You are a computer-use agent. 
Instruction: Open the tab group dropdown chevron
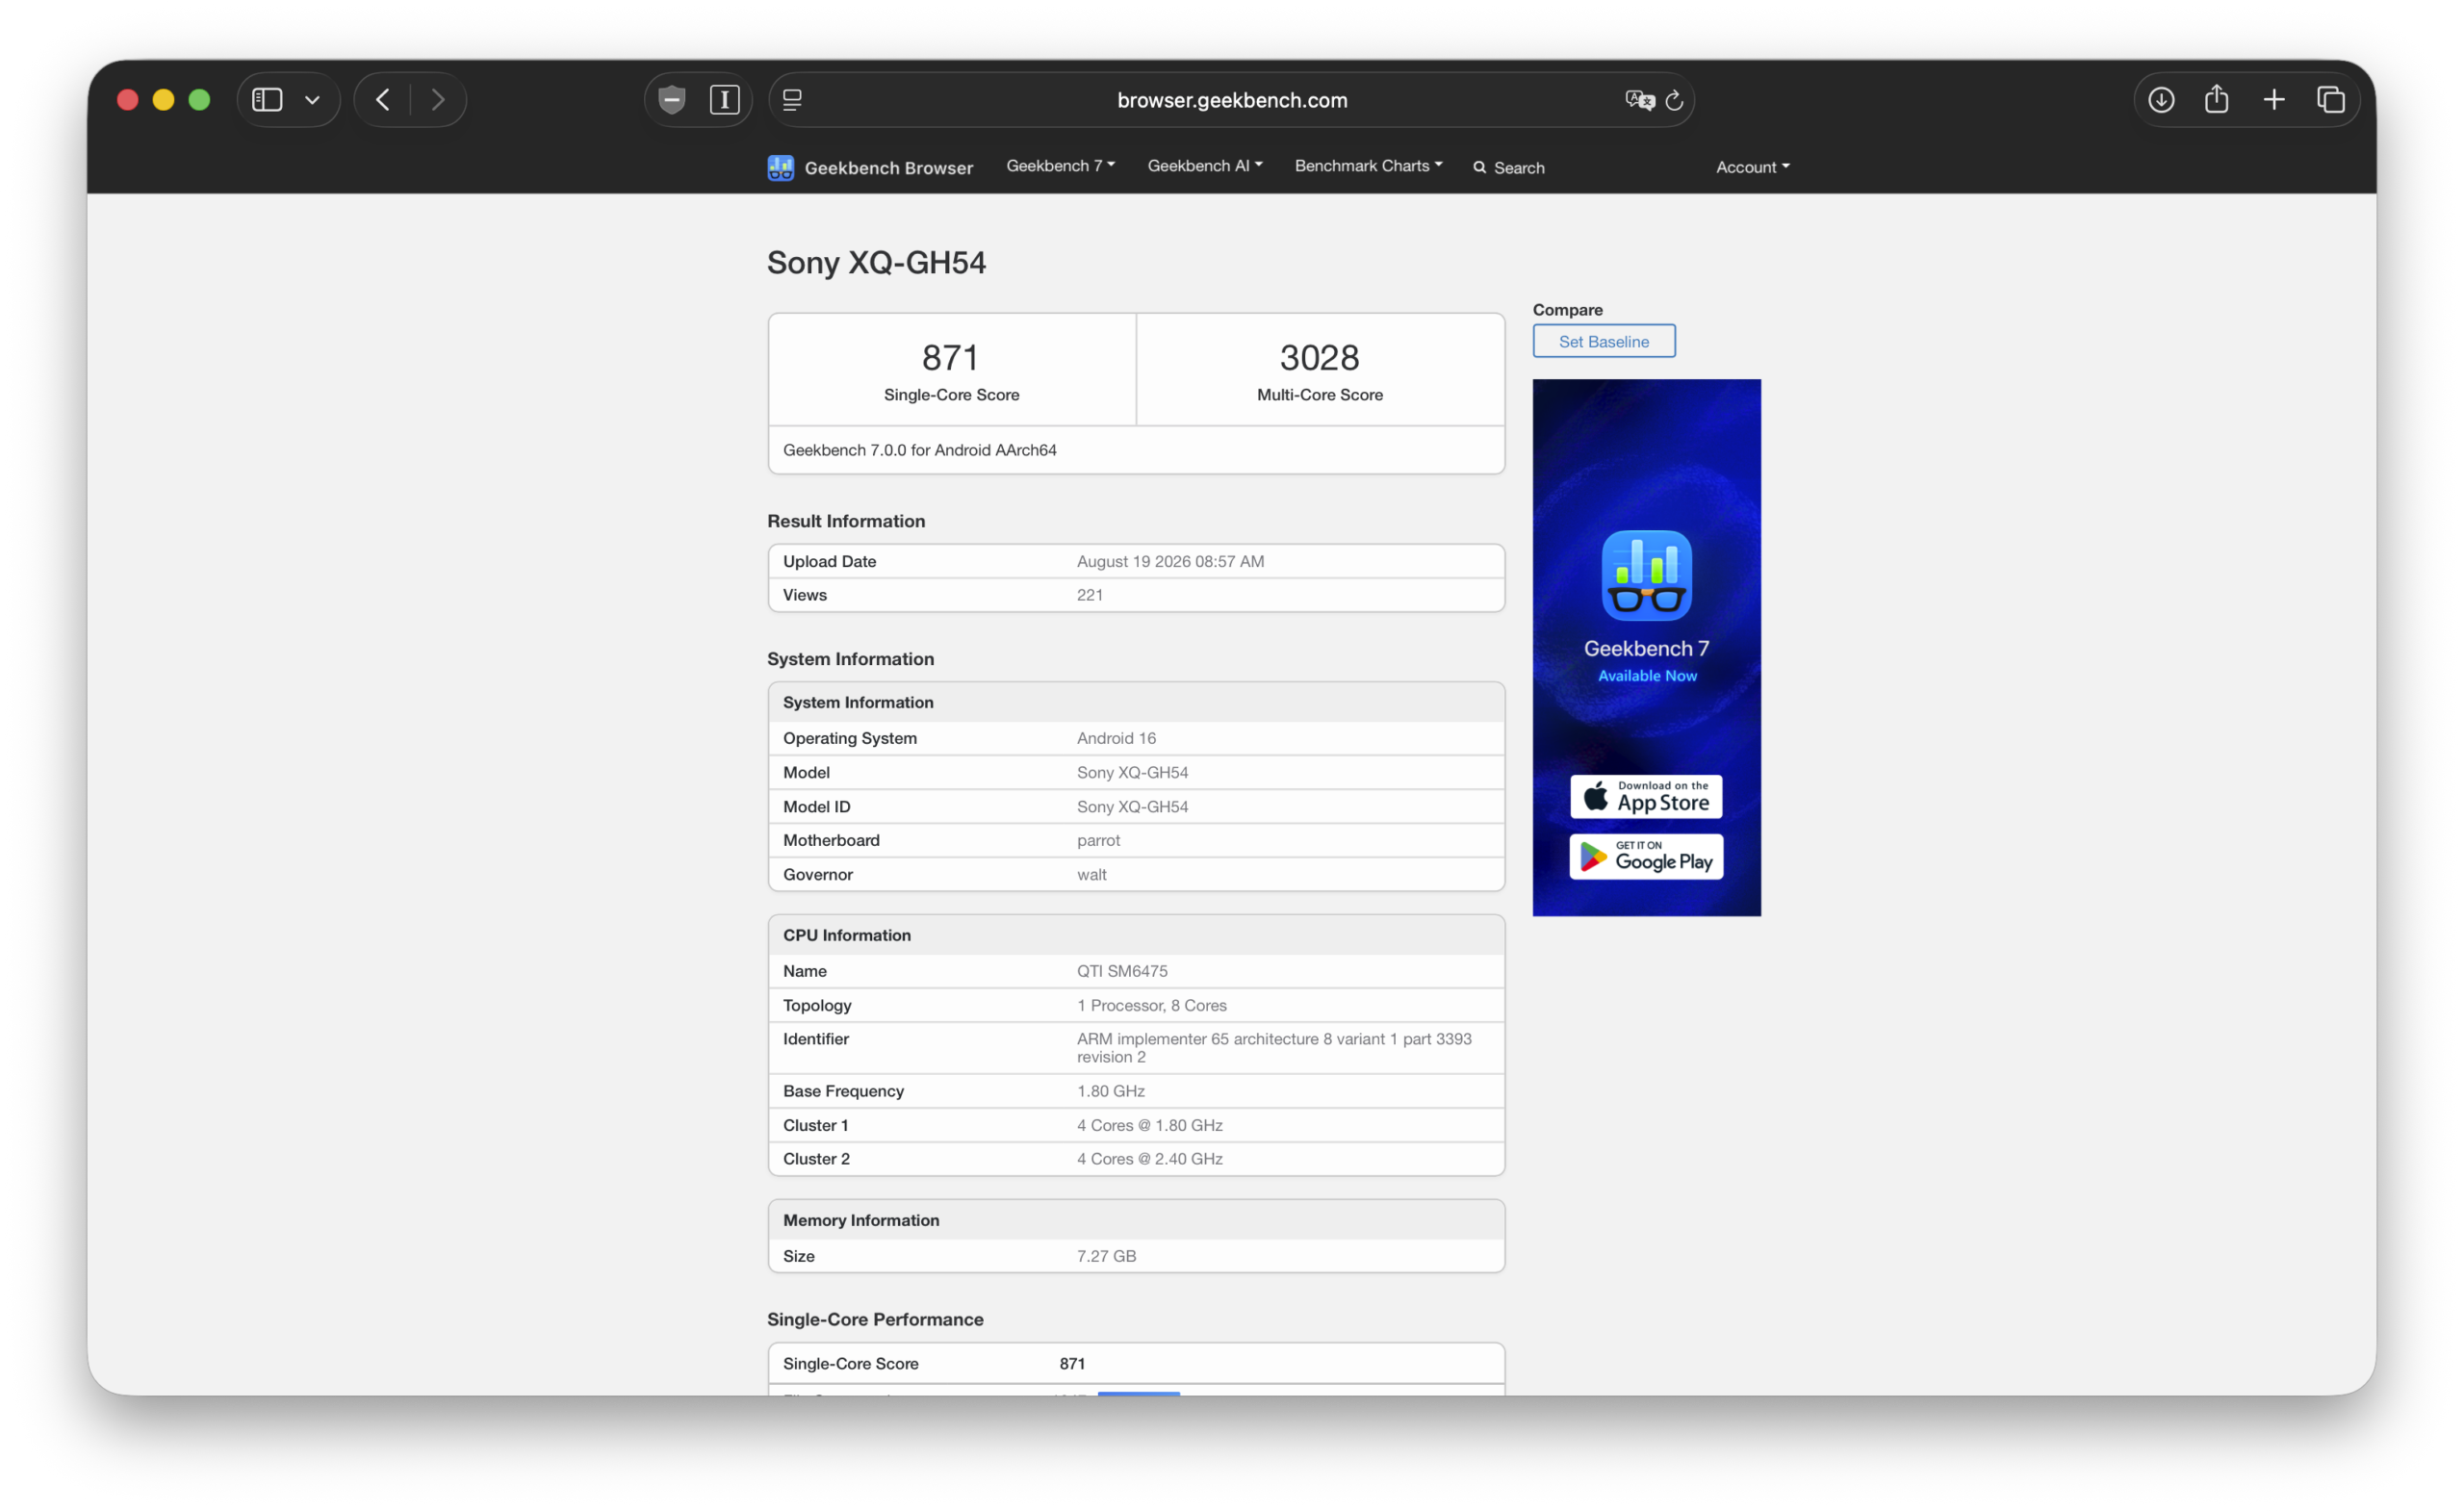pyautogui.click(x=312, y=100)
